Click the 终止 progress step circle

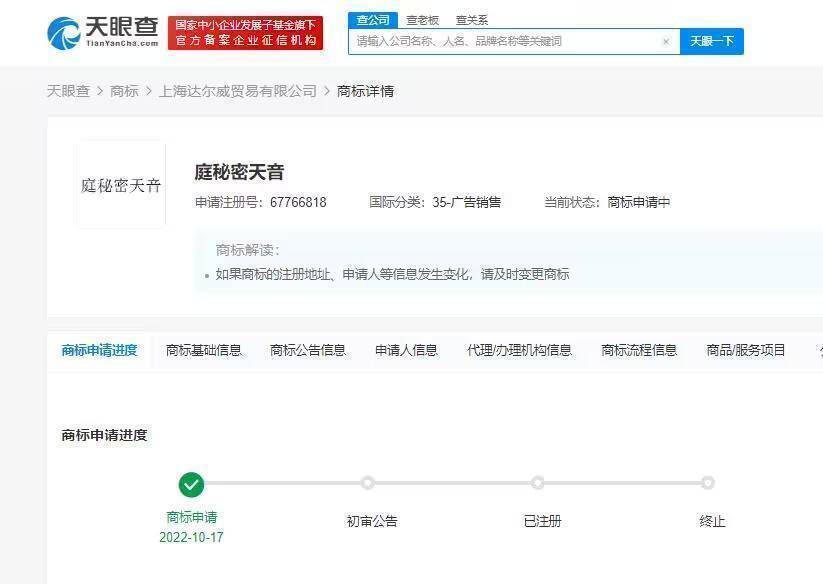[x=708, y=483]
